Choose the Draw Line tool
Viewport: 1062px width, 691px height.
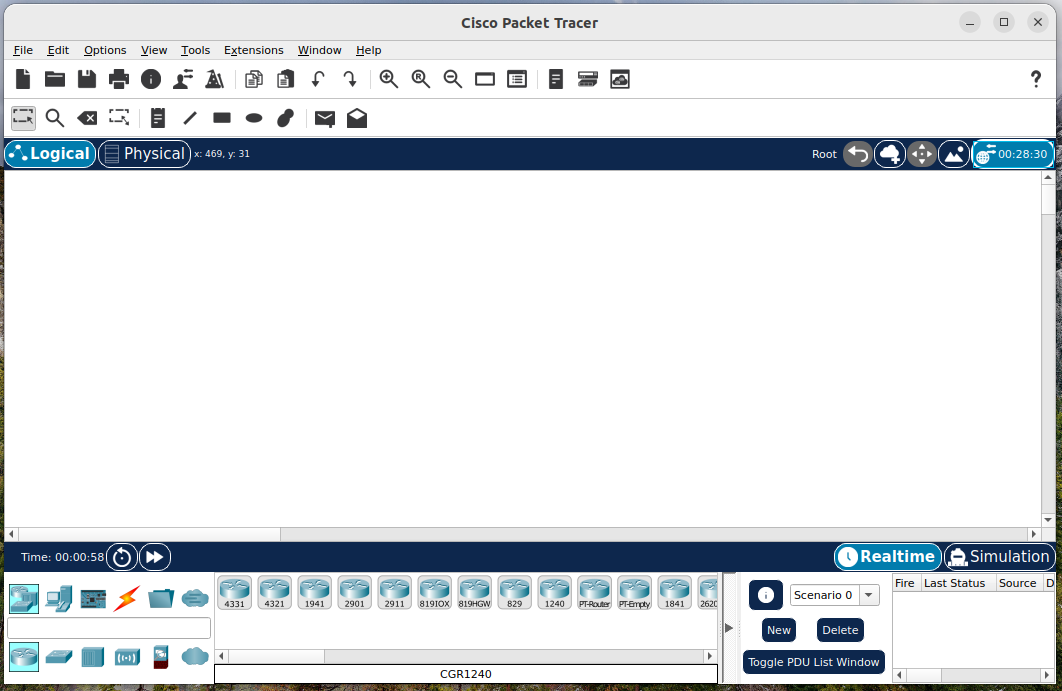click(190, 118)
